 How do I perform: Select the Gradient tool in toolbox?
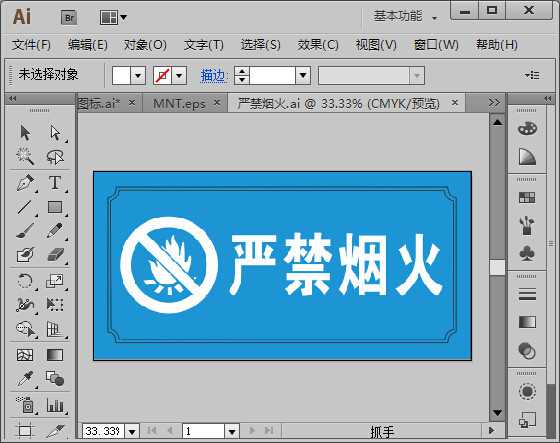pyautogui.click(x=55, y=355)
